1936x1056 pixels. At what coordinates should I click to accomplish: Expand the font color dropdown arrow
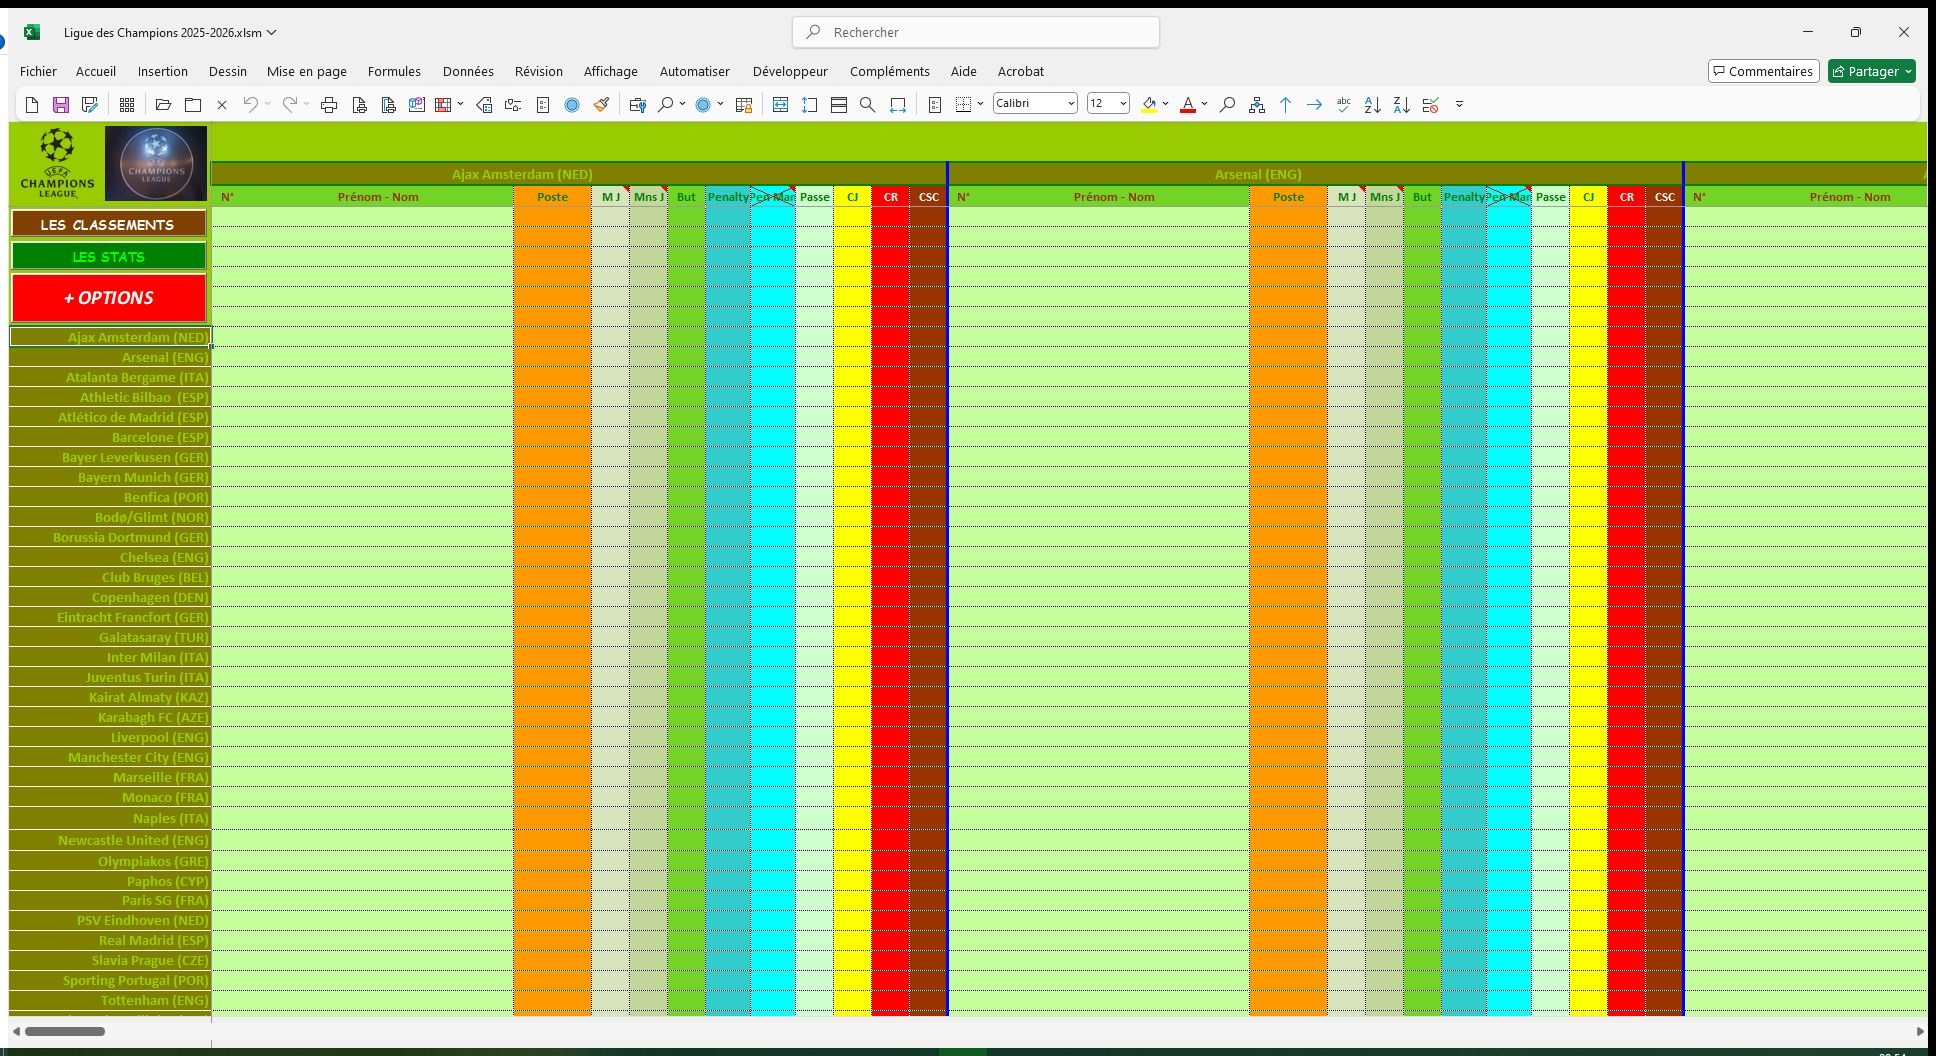[1204, 104]
